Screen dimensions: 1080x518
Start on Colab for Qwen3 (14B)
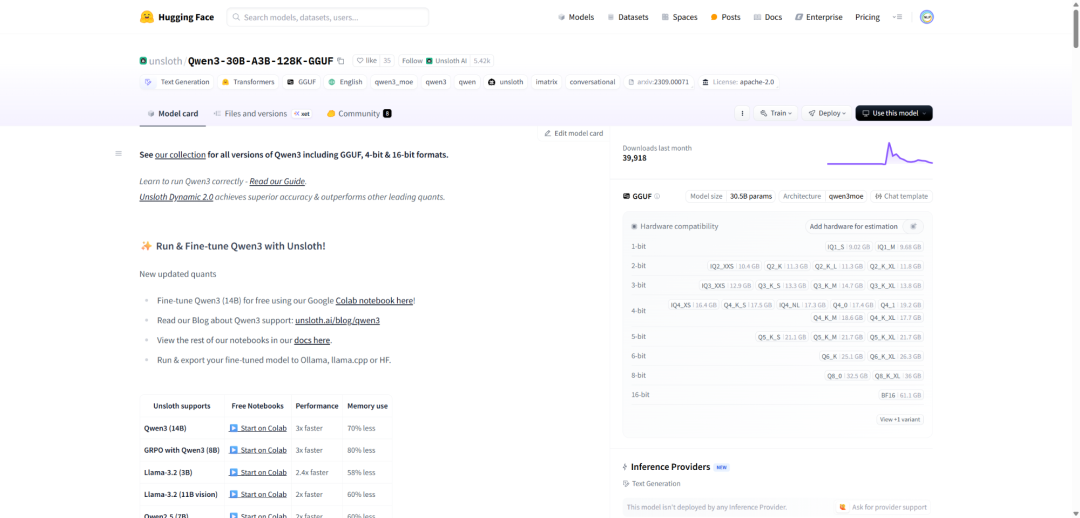258,428
